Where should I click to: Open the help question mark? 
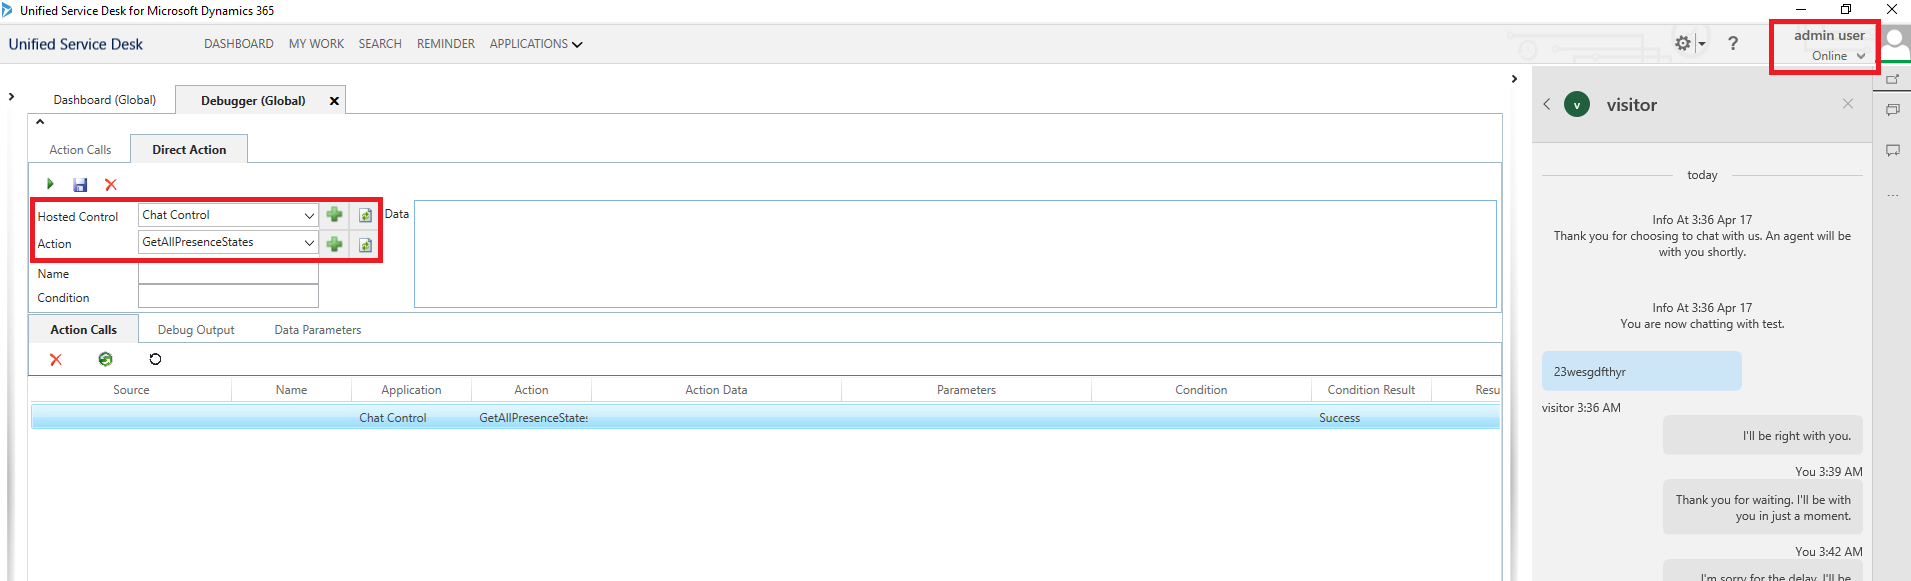coord(1733,43)
